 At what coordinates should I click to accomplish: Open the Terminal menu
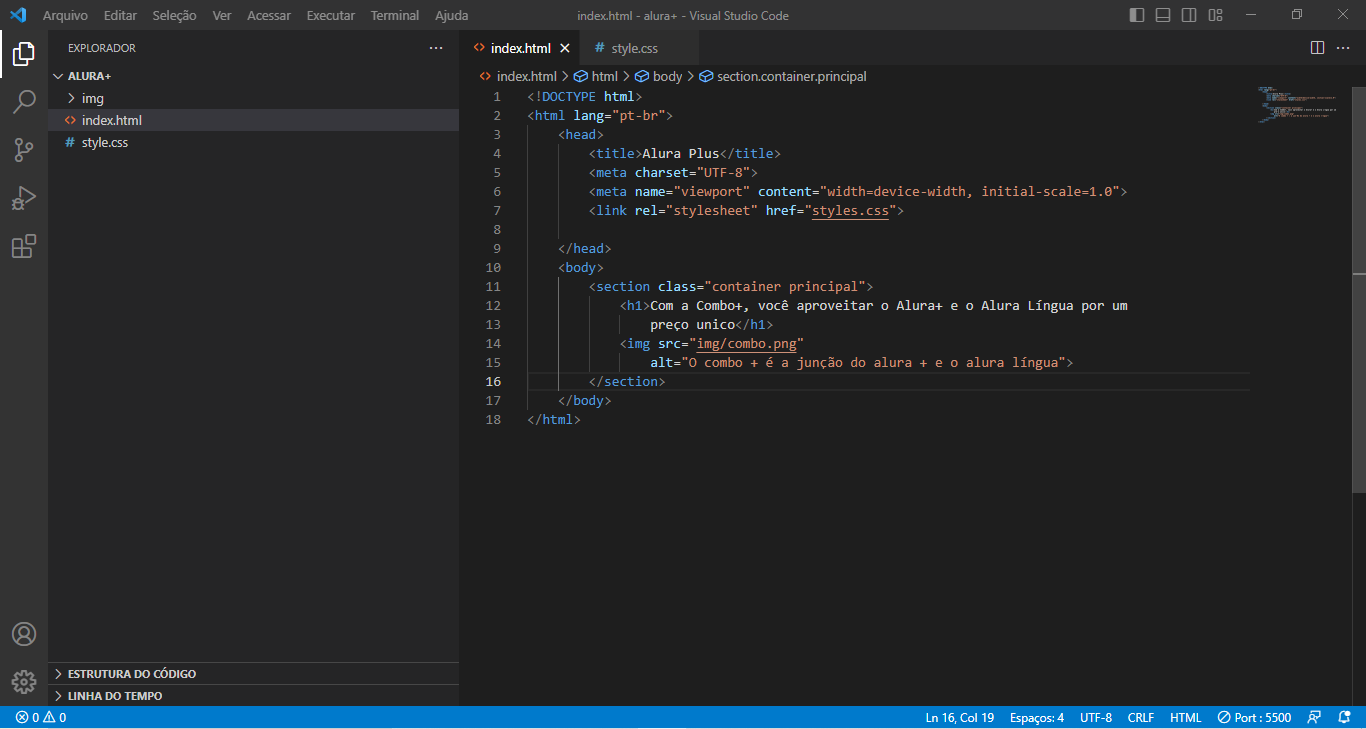[395, 16]
